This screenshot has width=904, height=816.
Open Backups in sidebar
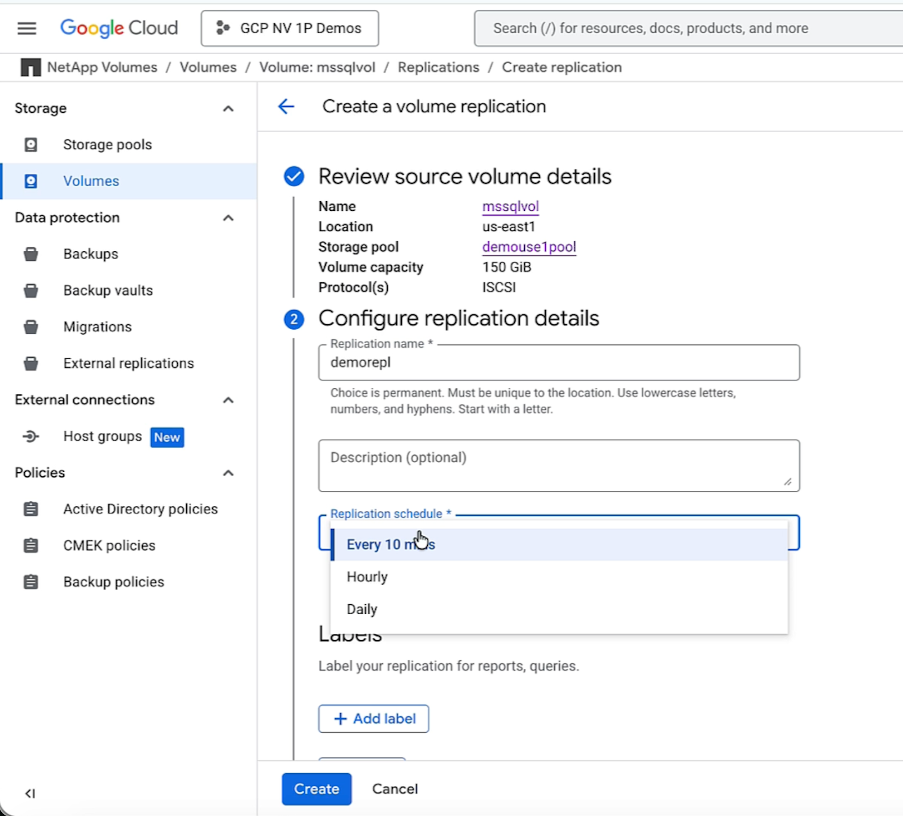[x=91, y=254]
